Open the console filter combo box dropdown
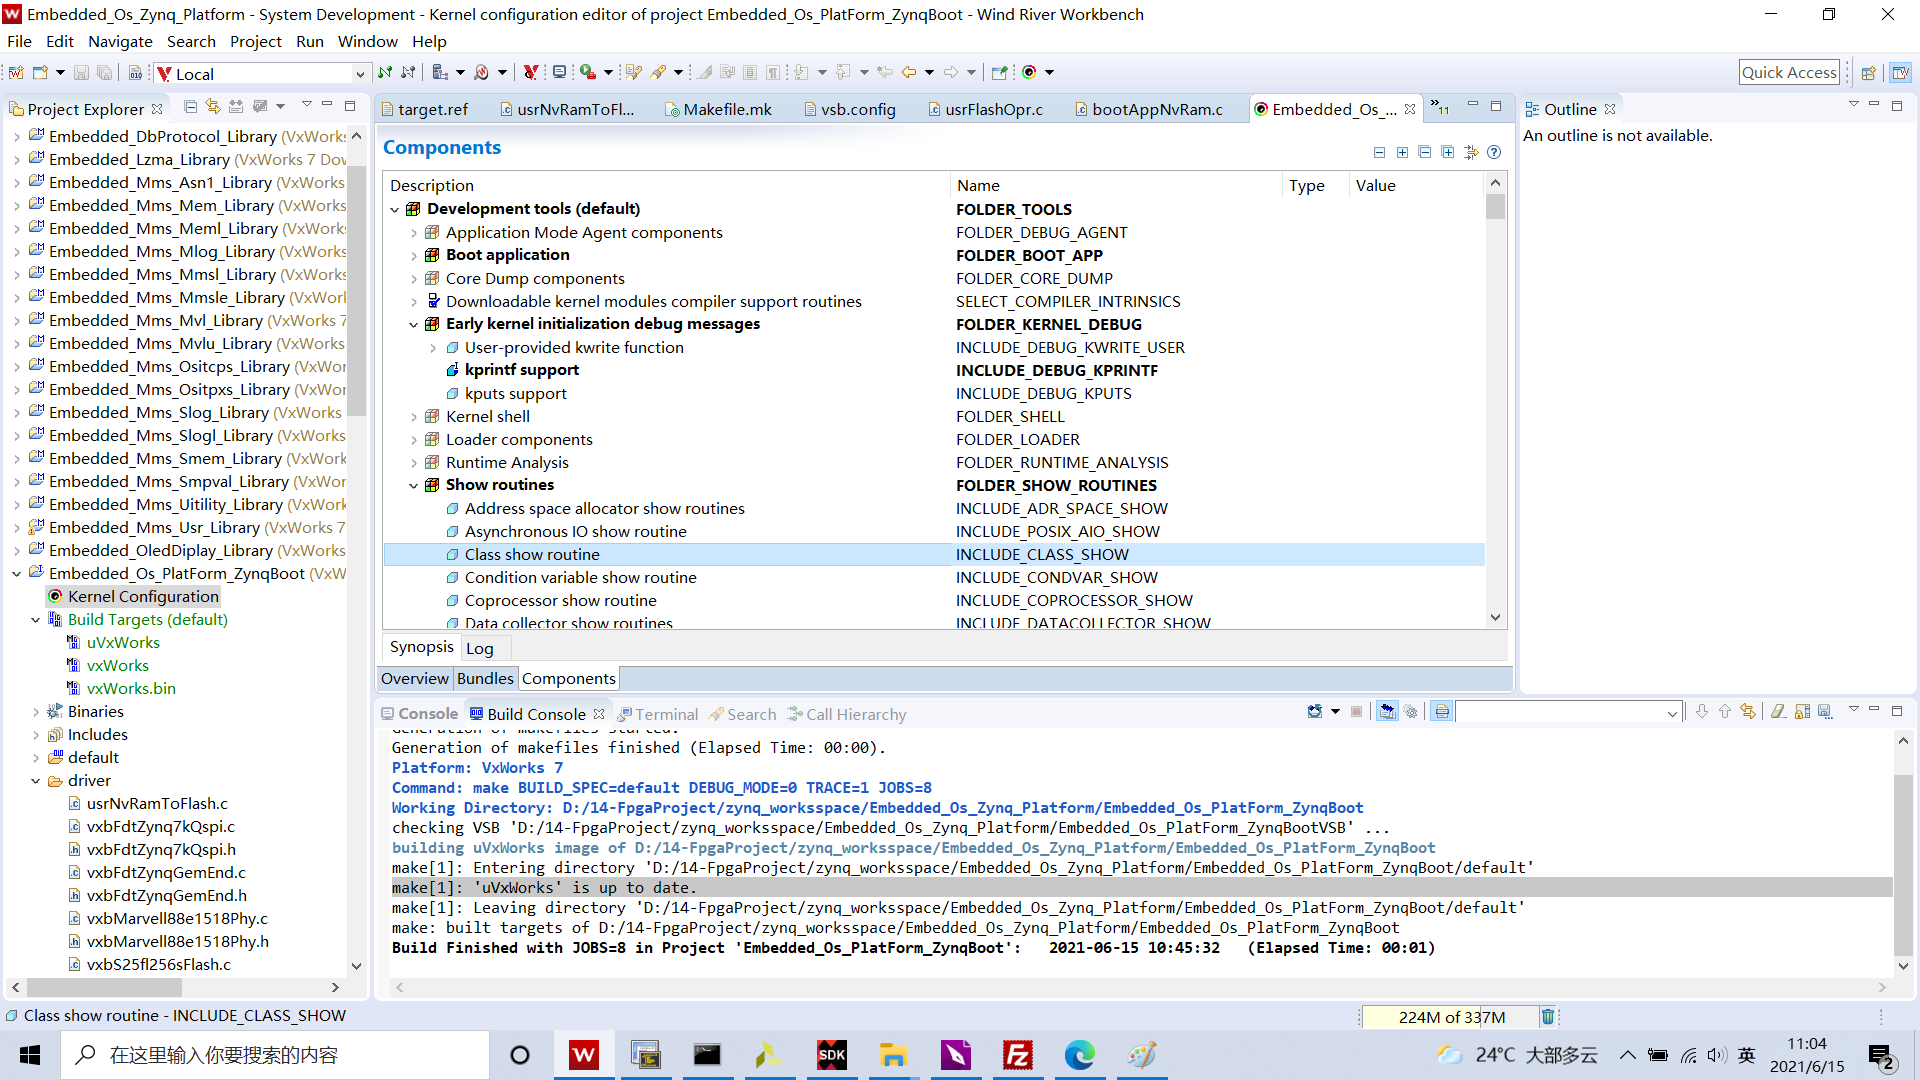Image resolution: width=1920 pixels, height=1080 pixels. (x=1671, y=713)
